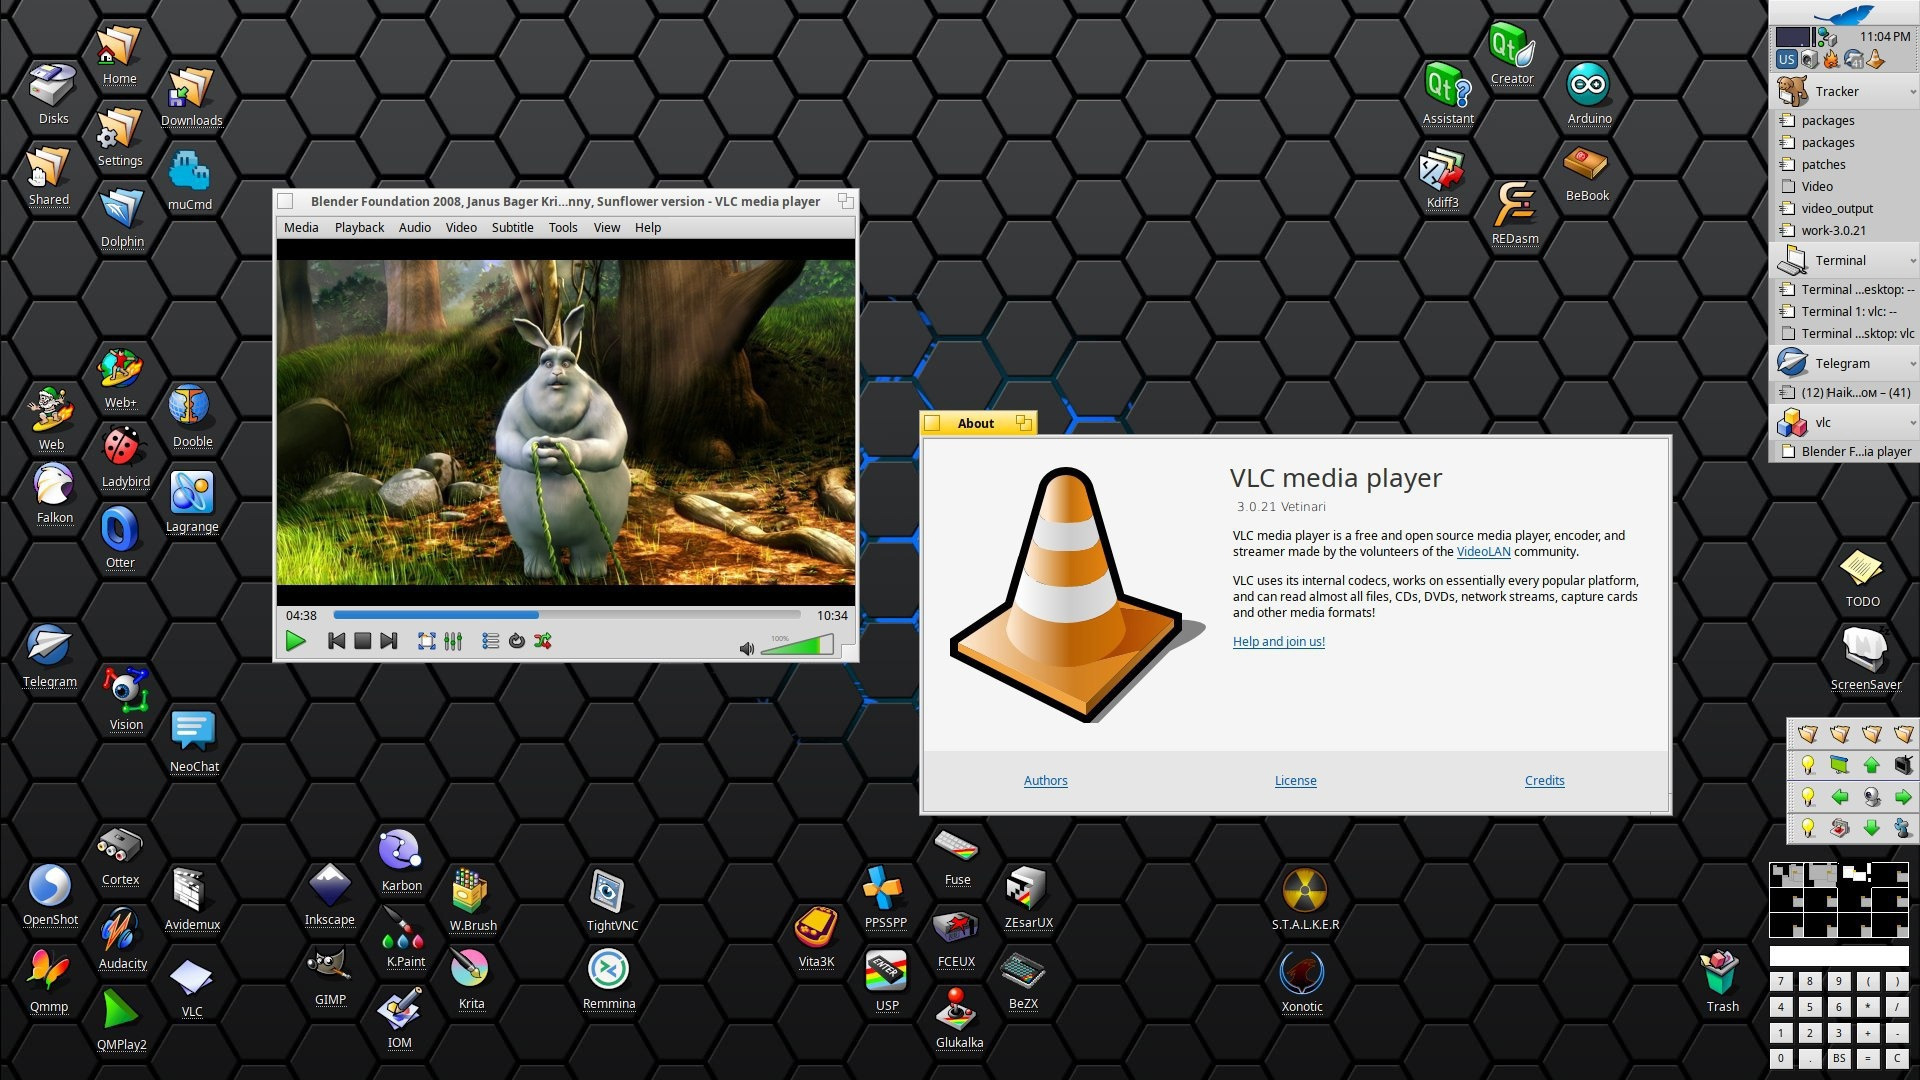Expand the Tracker deskbar entry
The width and height of the screenshot is (1920, 1080).
(x=1912, y=92)
